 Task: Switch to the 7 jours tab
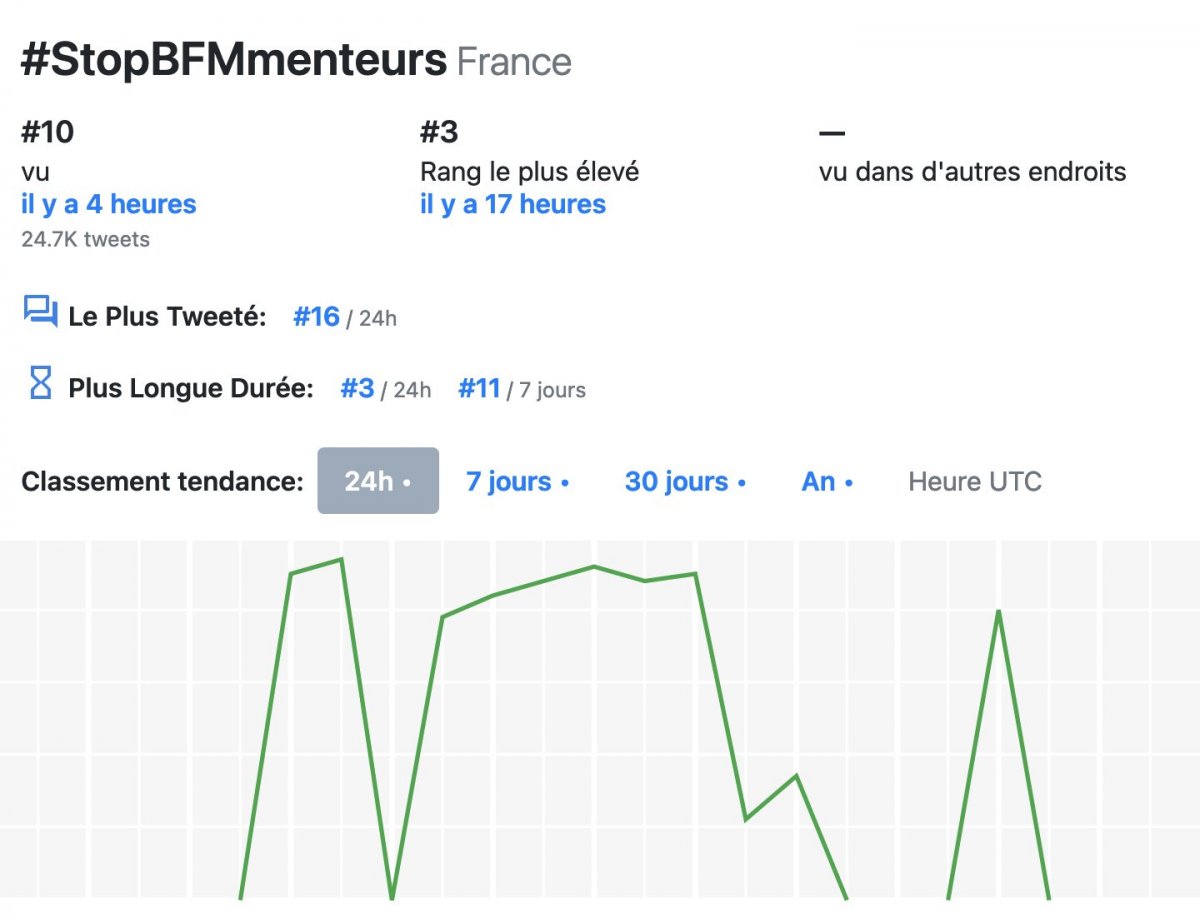point(517,481)
